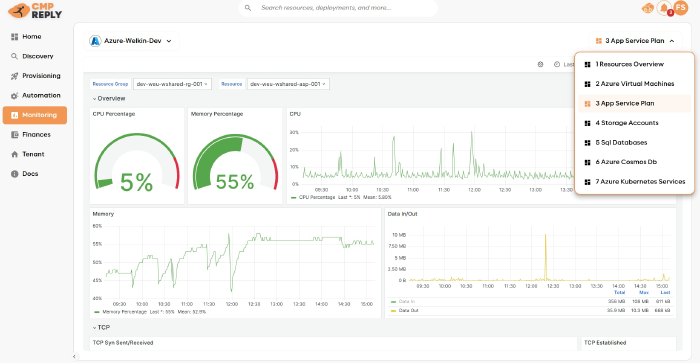Click the dashboard settings gear icon
The width and height of the screenshot is (700, 363).
(x=540, y=64)
